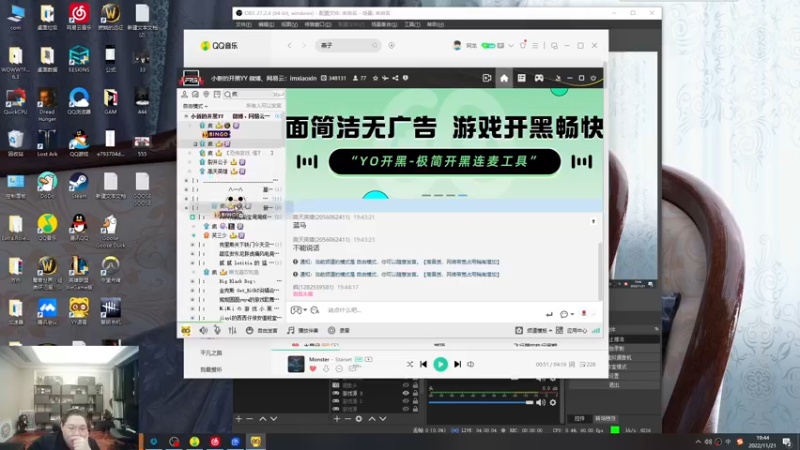Screen dimensions: 800x450
Task: Skip to next track in QQ Music
Action: point(458,364)
